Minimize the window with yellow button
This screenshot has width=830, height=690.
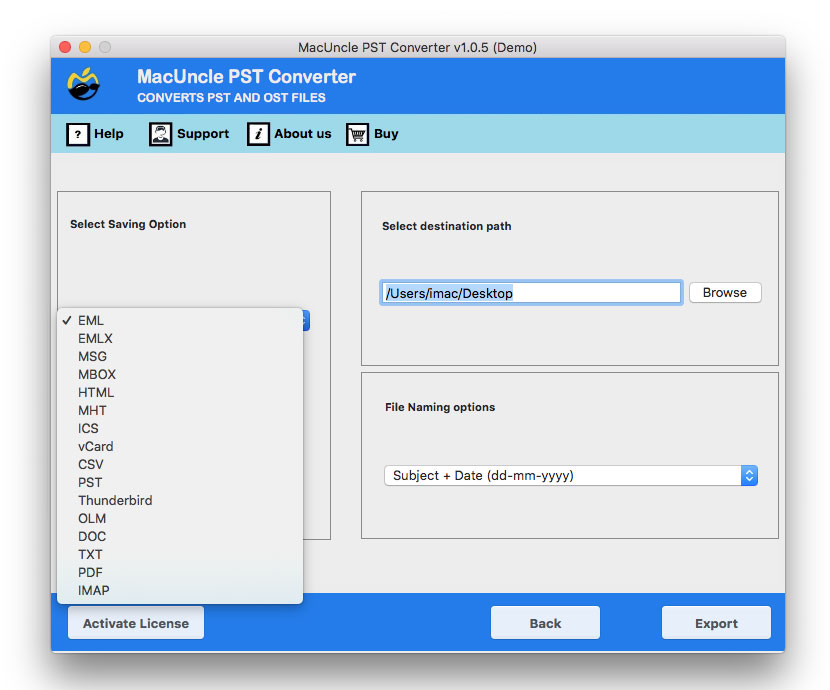85,47
